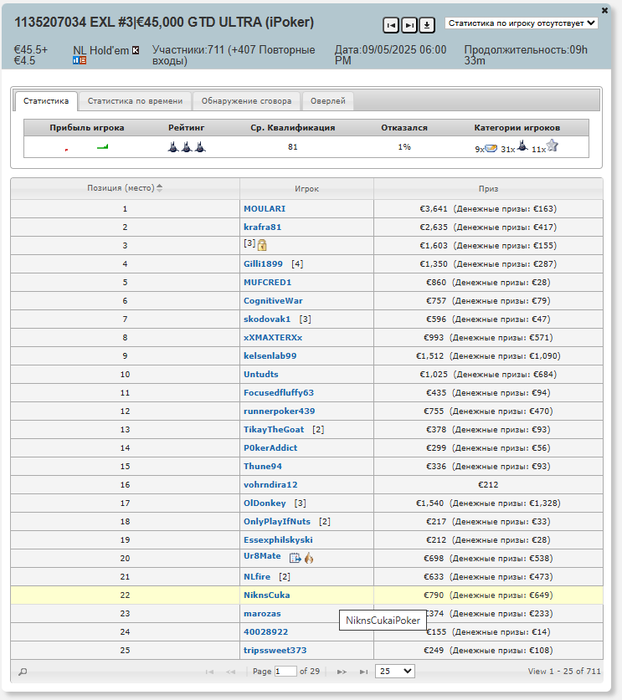Viewport: 622px width, 700px height.
Task: Go to next page of results
Action: [x=342, y=672]
